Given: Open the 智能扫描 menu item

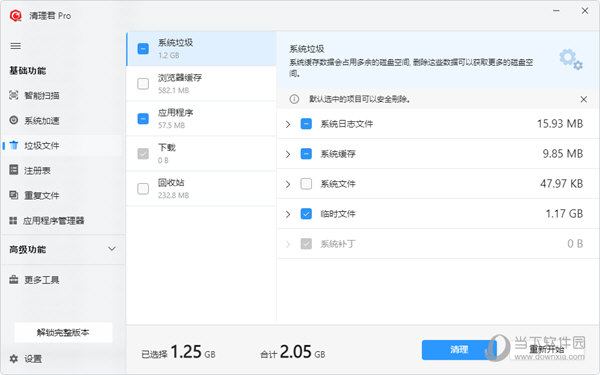Looking at the screenshot, I should (62, 95).
